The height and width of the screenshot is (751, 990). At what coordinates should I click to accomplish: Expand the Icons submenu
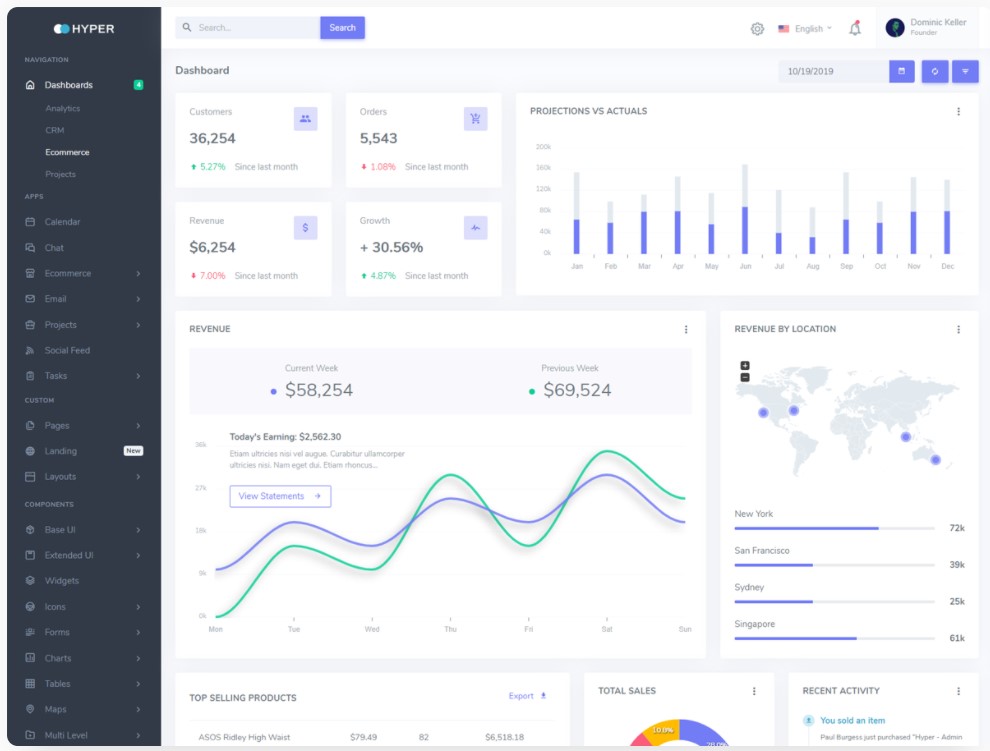tap(138, 607)
